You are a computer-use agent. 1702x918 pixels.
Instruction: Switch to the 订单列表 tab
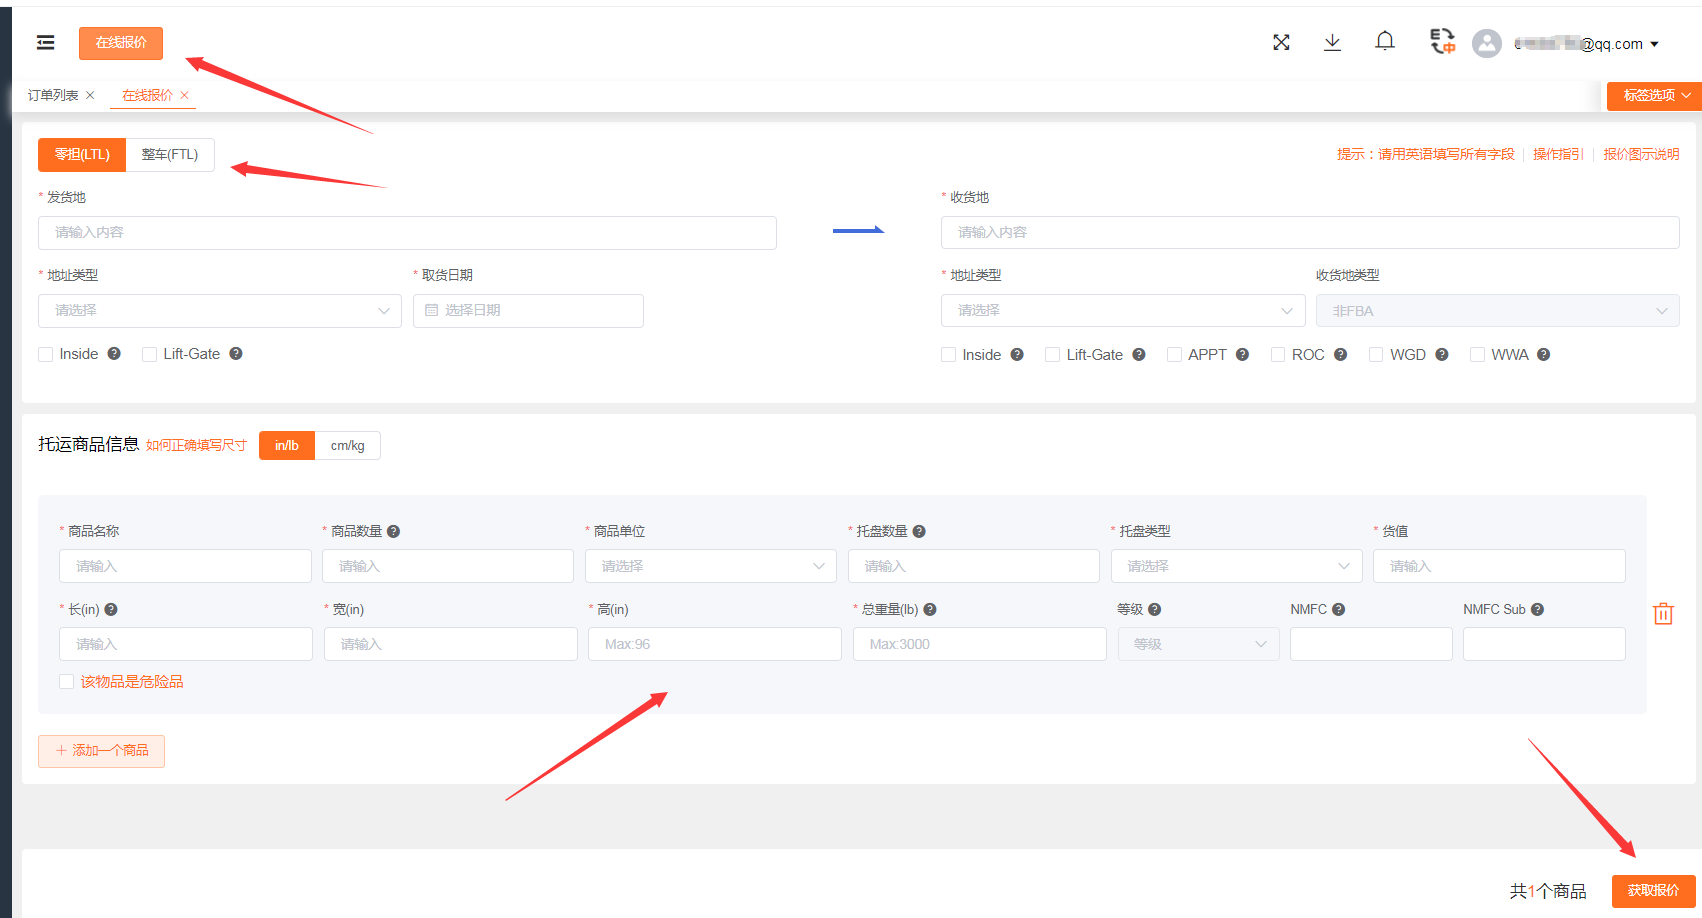coord(53,96)
